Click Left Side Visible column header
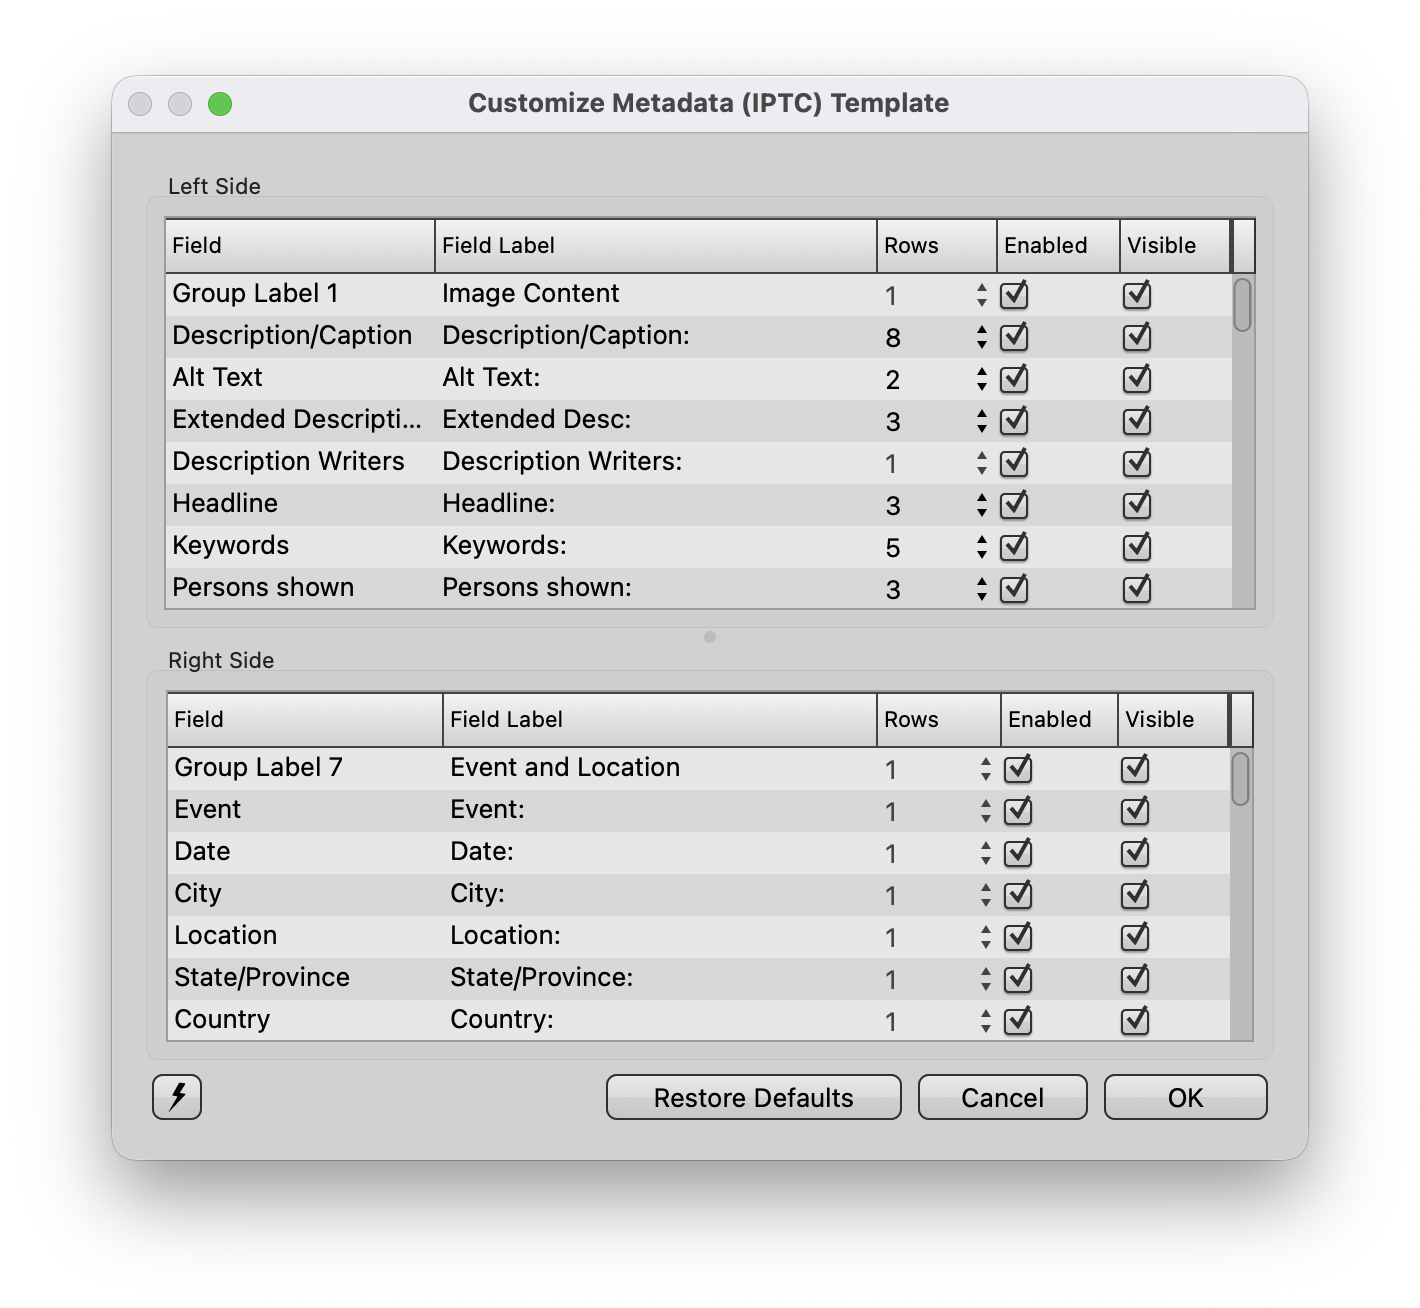 (x=1175, y=245)
